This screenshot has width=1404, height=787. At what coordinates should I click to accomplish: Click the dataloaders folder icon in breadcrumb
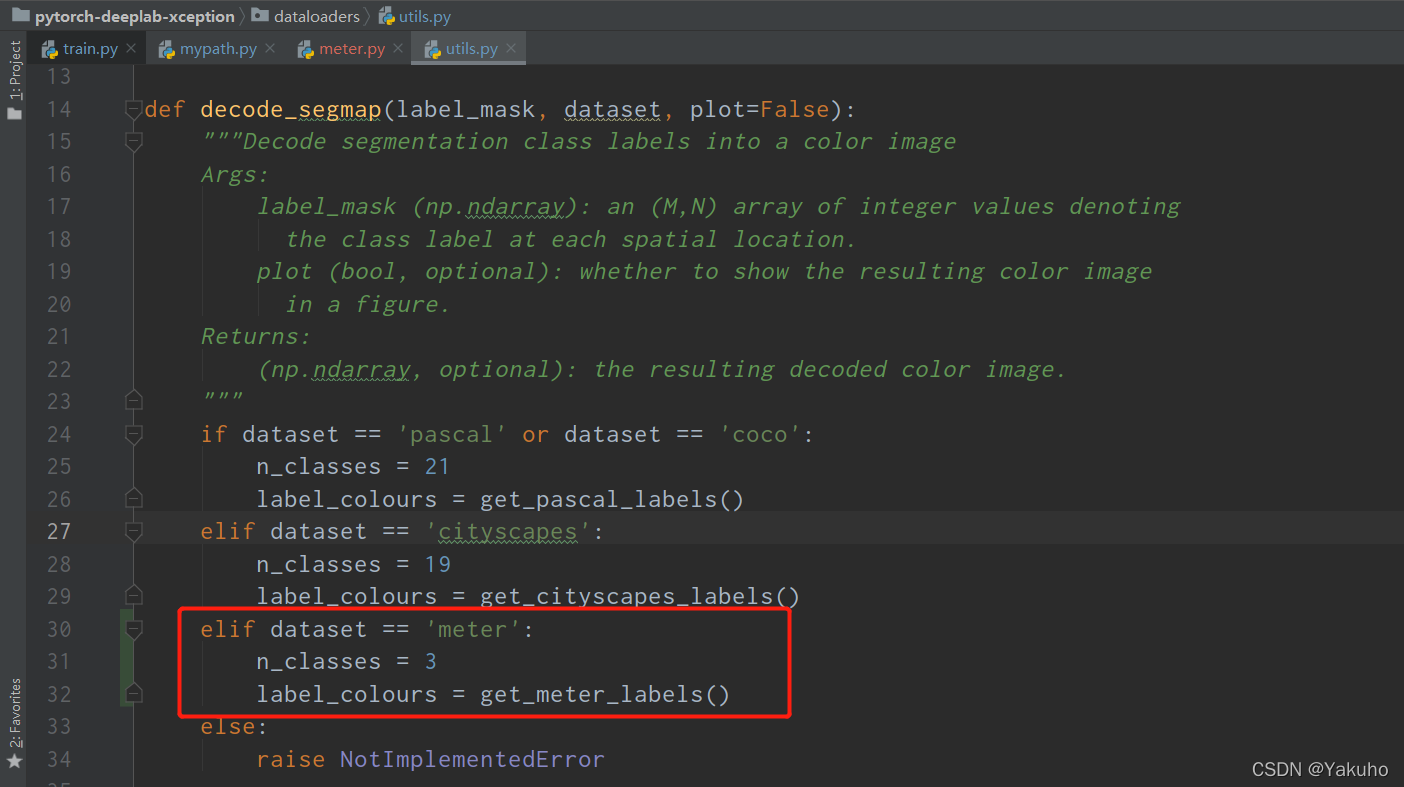pyautogui.click(x=259, y=16)
